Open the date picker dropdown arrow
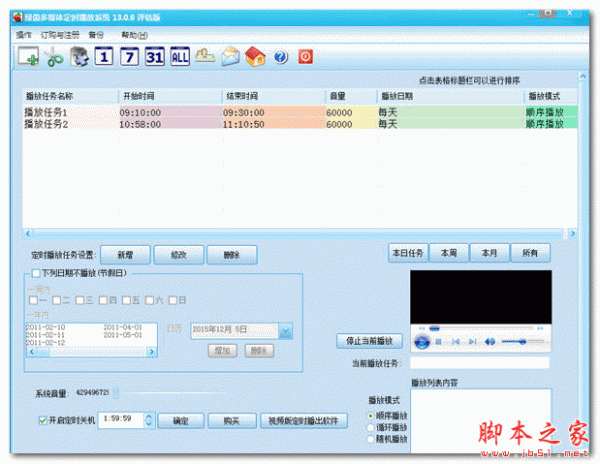This screenshot has height=464, width=600. (286, 331)
